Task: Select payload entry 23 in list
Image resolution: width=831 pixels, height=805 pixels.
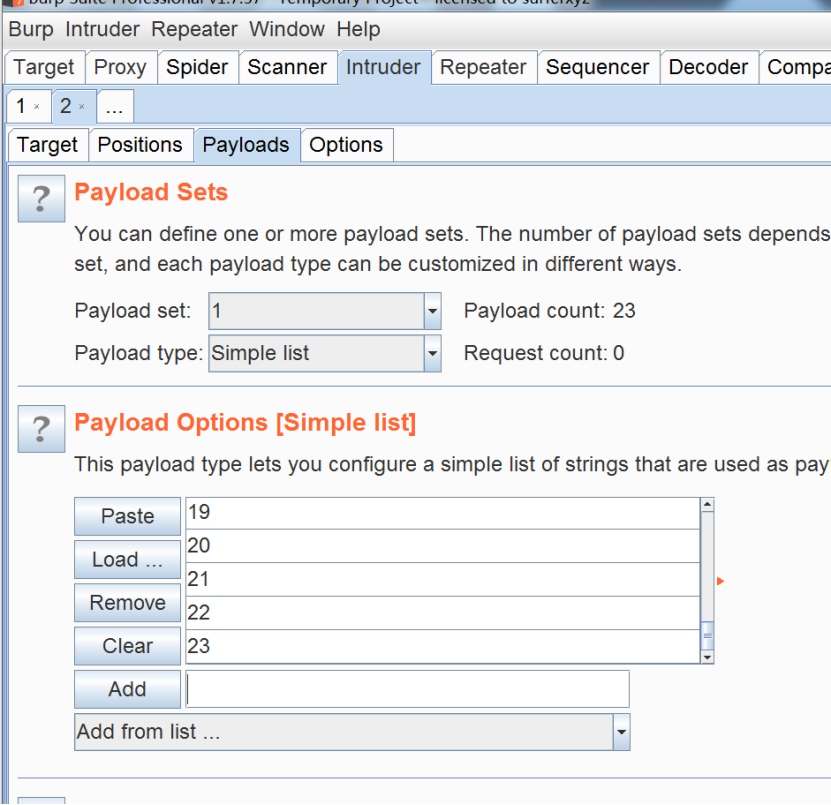Action: tap(443, 647)
